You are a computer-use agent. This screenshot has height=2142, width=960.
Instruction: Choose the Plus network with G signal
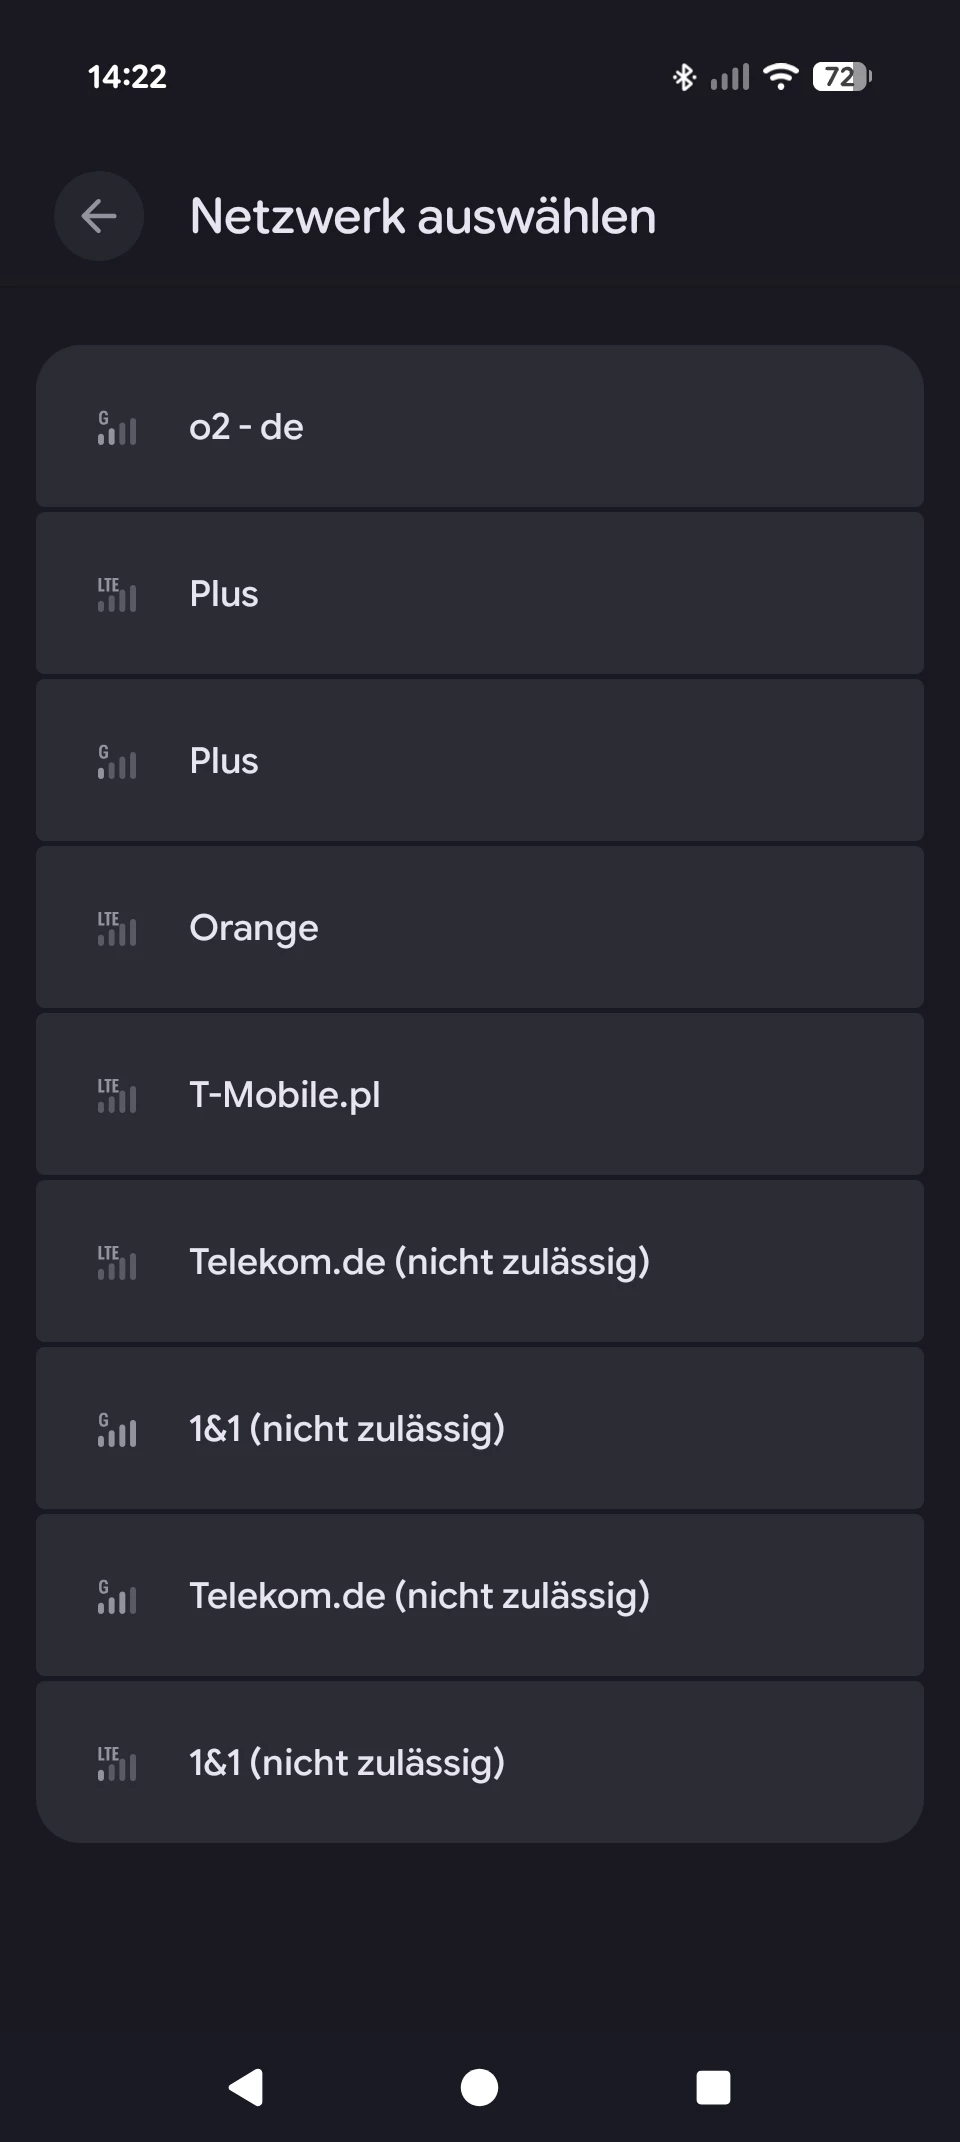[480, 761]
